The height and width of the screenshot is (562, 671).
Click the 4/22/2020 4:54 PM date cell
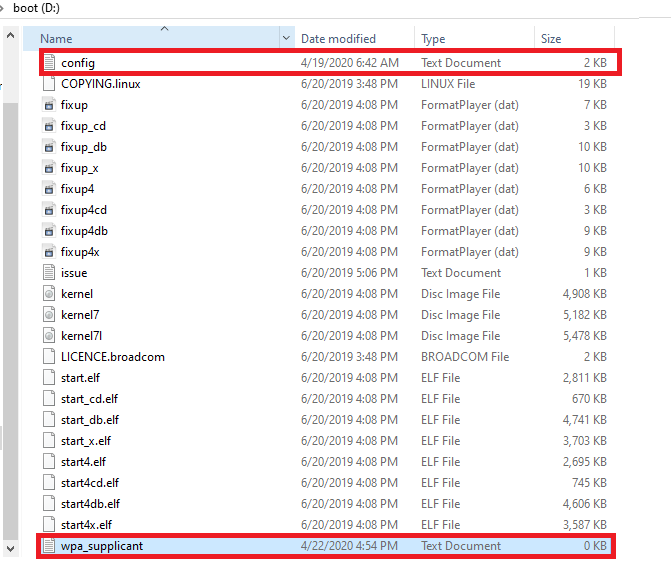(x=349, y=545)
